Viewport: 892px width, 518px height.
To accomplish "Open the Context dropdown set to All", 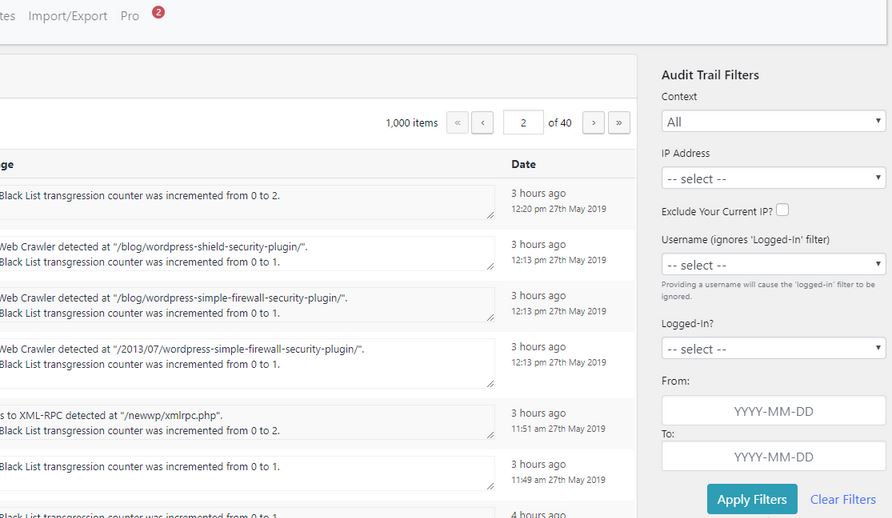I will click(773, 121).
